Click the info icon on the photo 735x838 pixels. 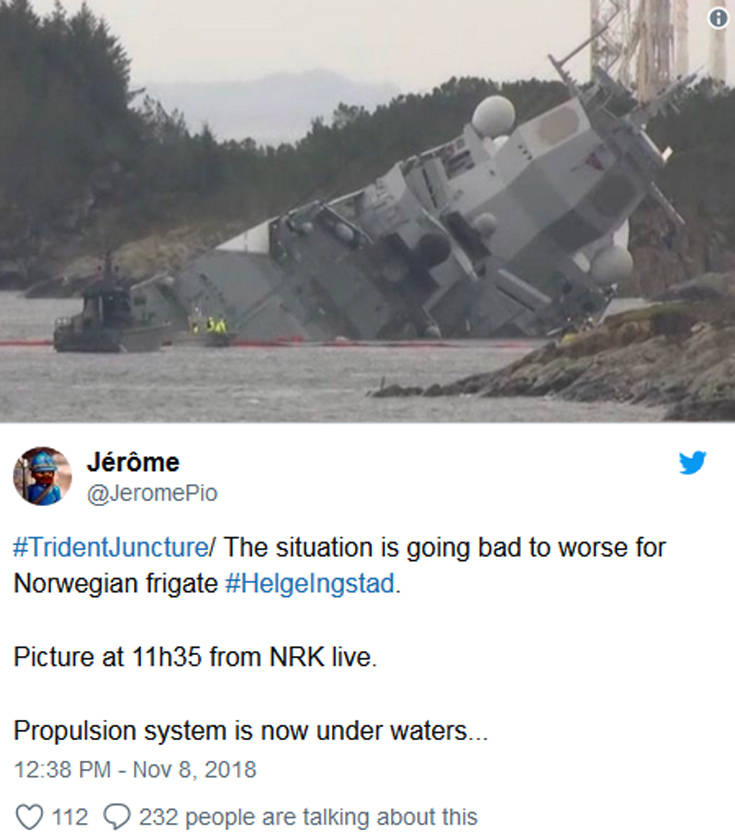[x=718, y=19]
